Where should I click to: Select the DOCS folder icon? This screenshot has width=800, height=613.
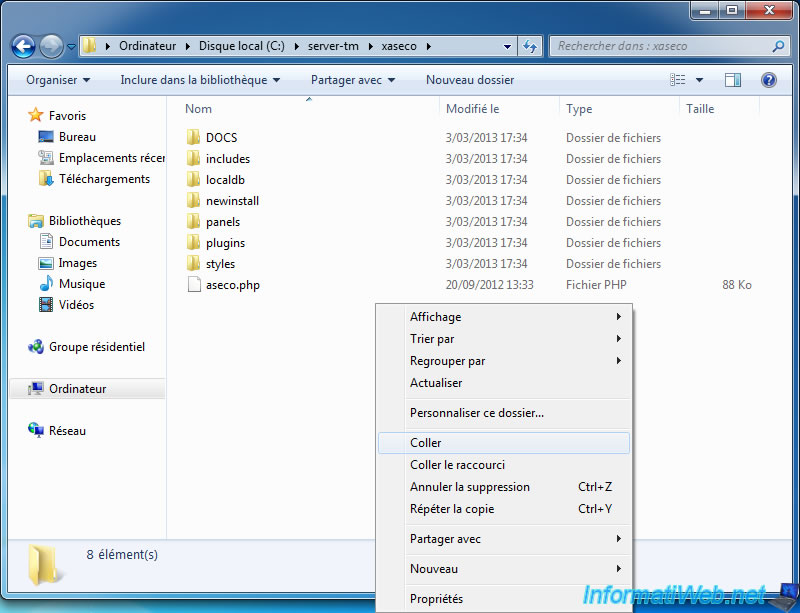point(193,137)
